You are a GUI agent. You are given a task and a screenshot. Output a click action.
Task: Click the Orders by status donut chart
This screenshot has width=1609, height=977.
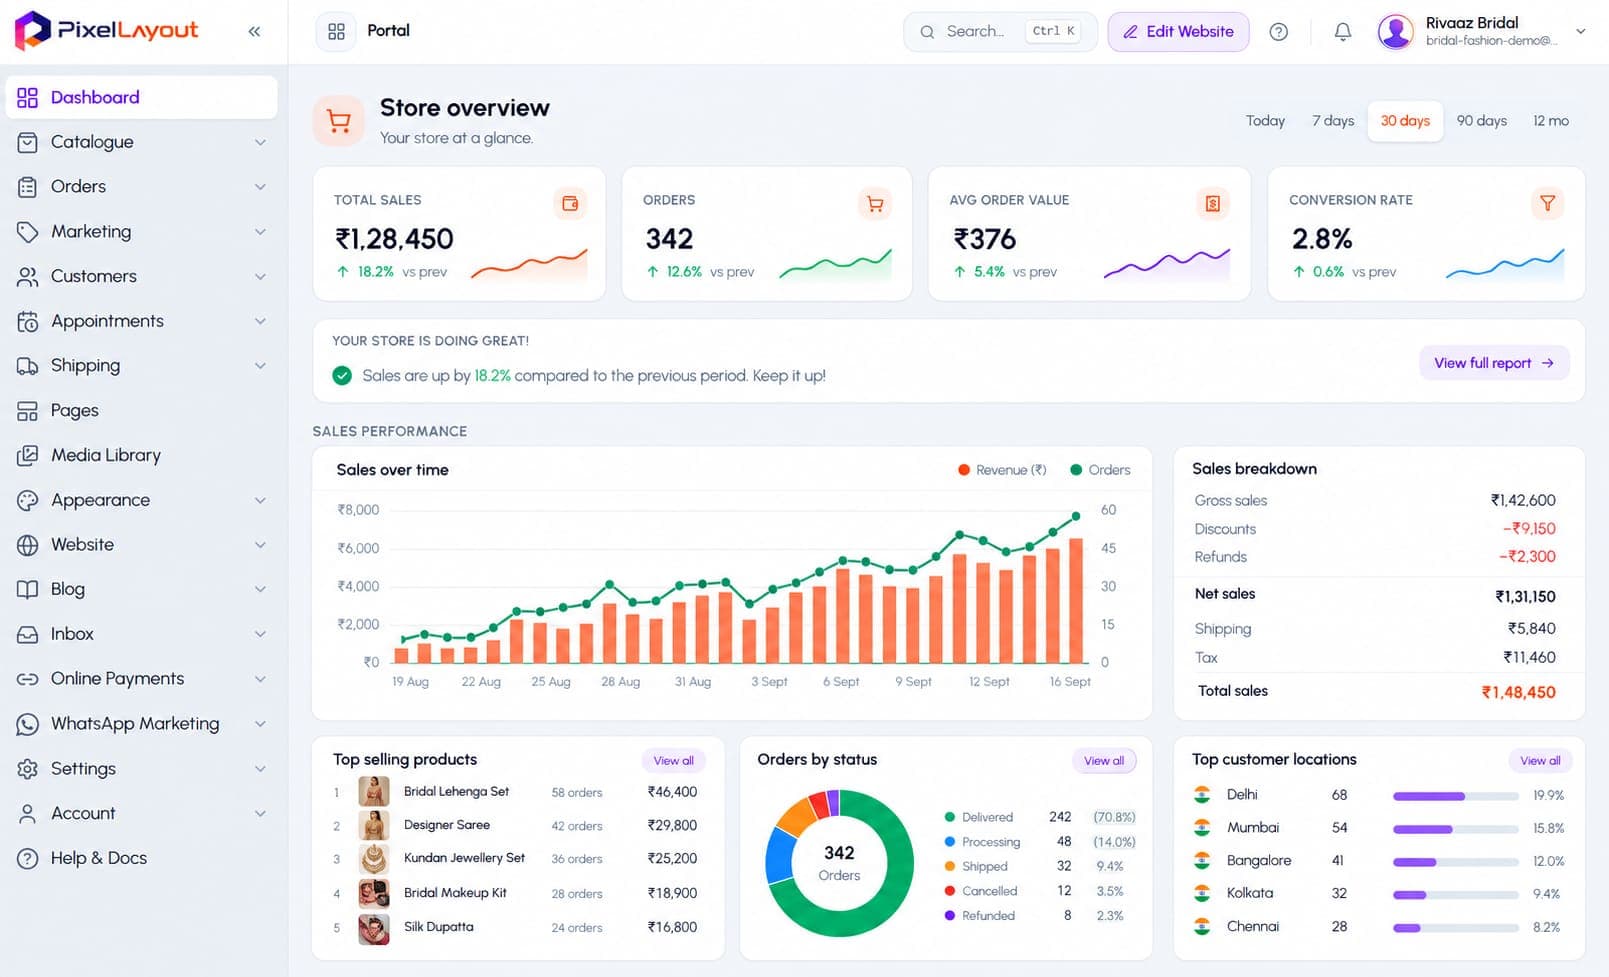click(x=839, y=863)
